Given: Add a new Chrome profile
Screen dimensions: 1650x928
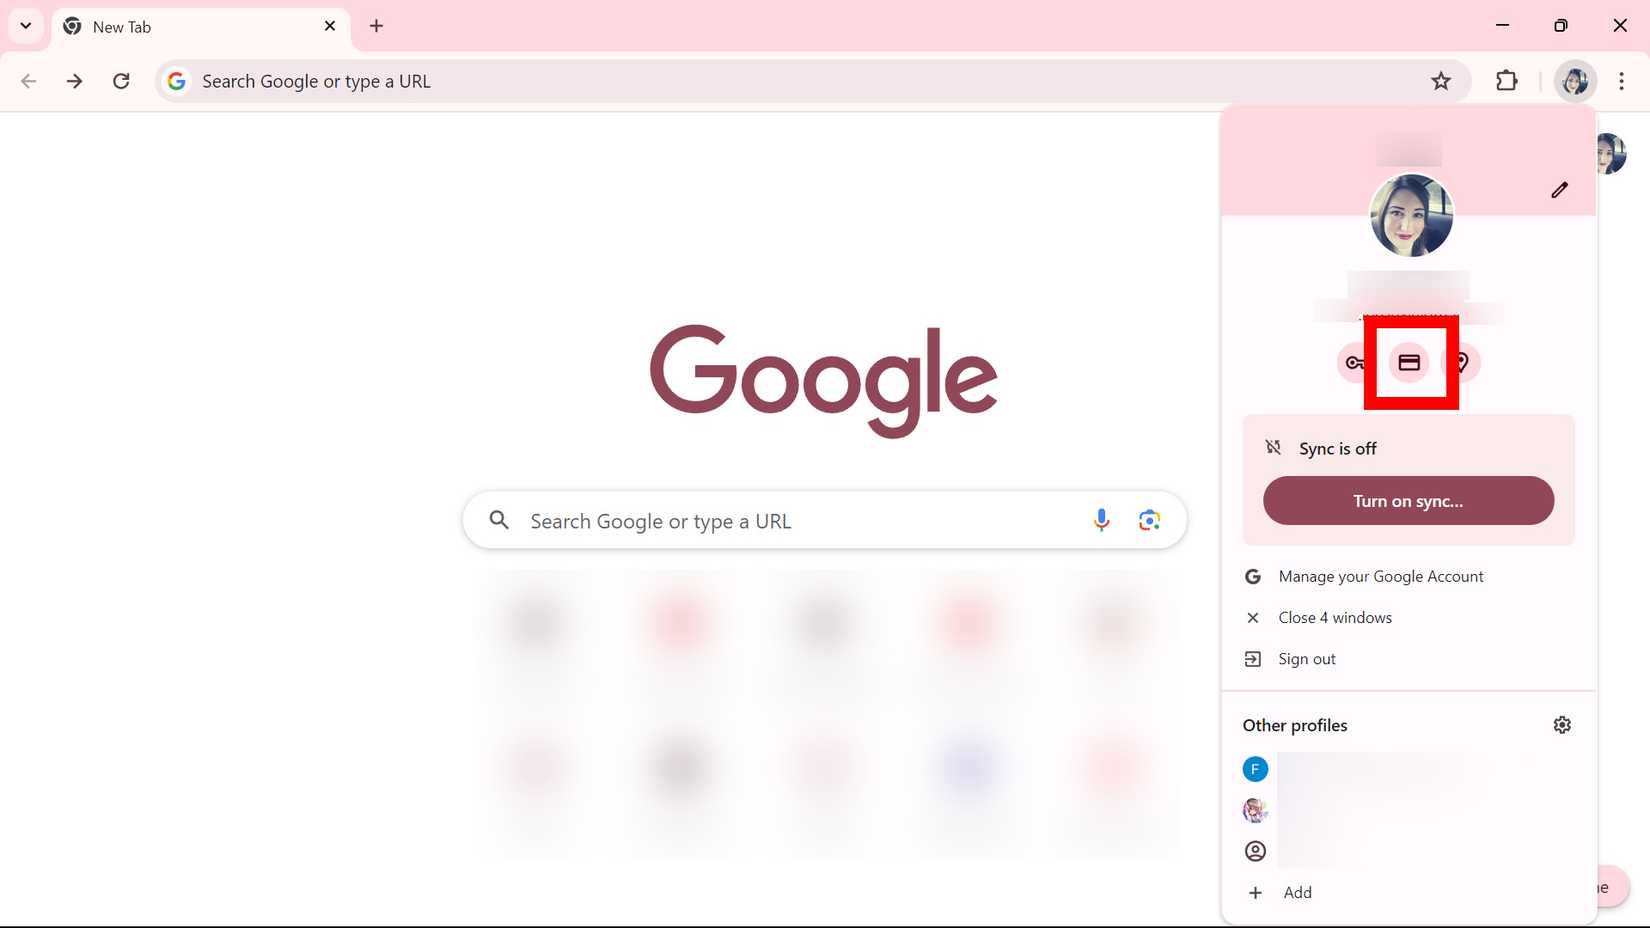Looking at the screenshot, I should click(x=1297, y=893).
